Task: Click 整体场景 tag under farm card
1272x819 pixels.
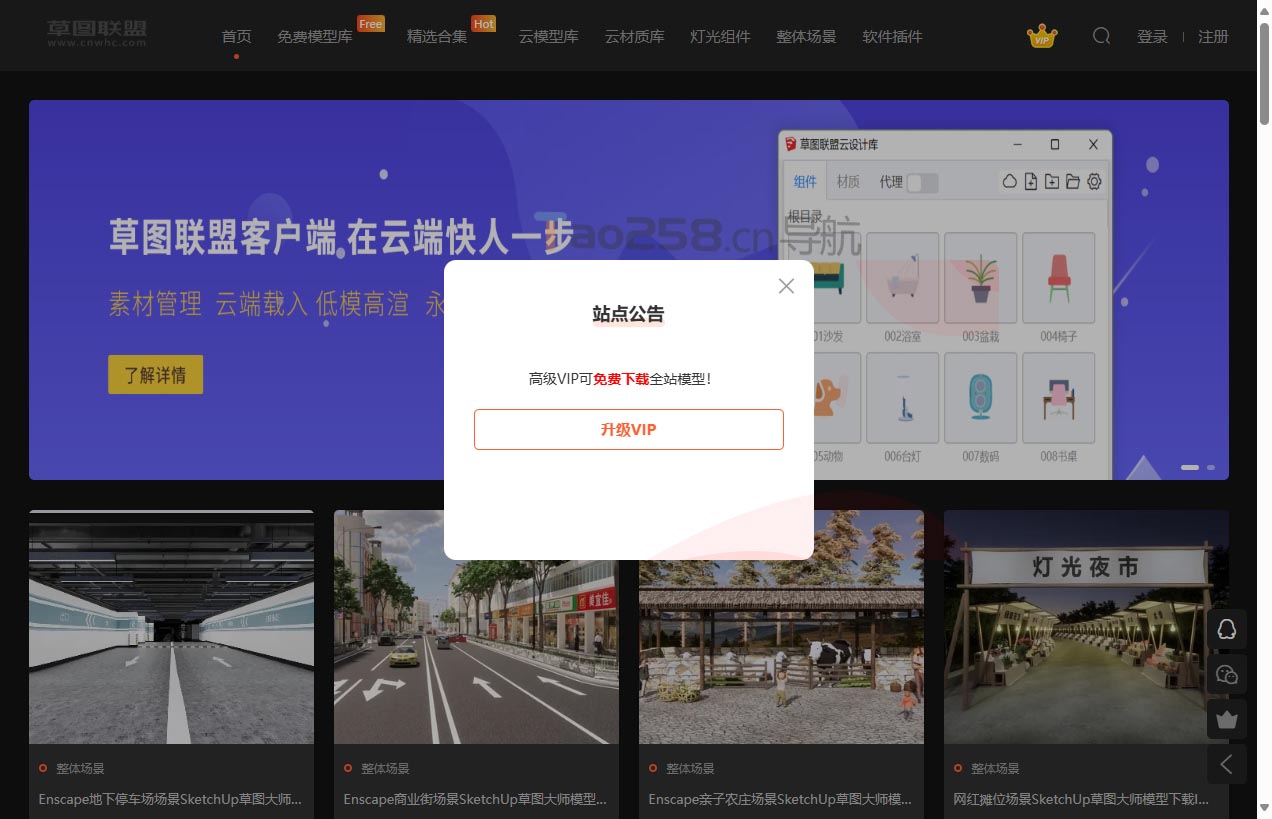Action: coord(690,769)
